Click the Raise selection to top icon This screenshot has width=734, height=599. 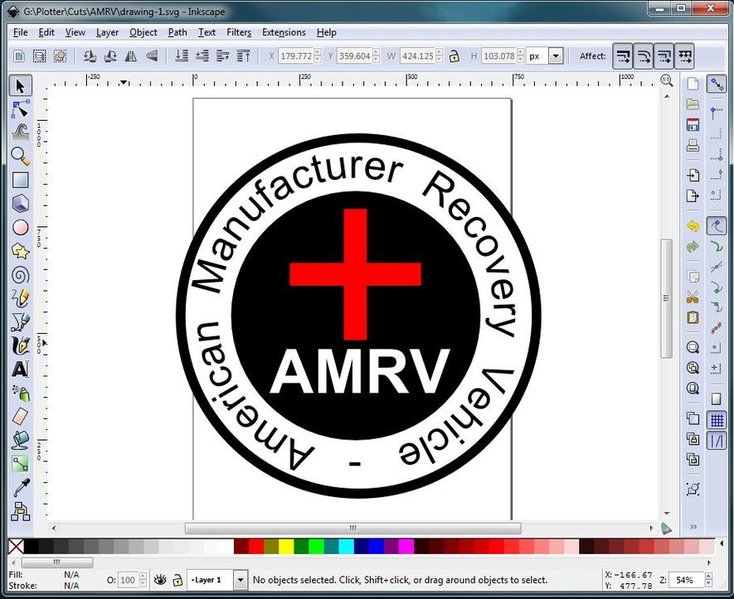(x=243, y=56)
